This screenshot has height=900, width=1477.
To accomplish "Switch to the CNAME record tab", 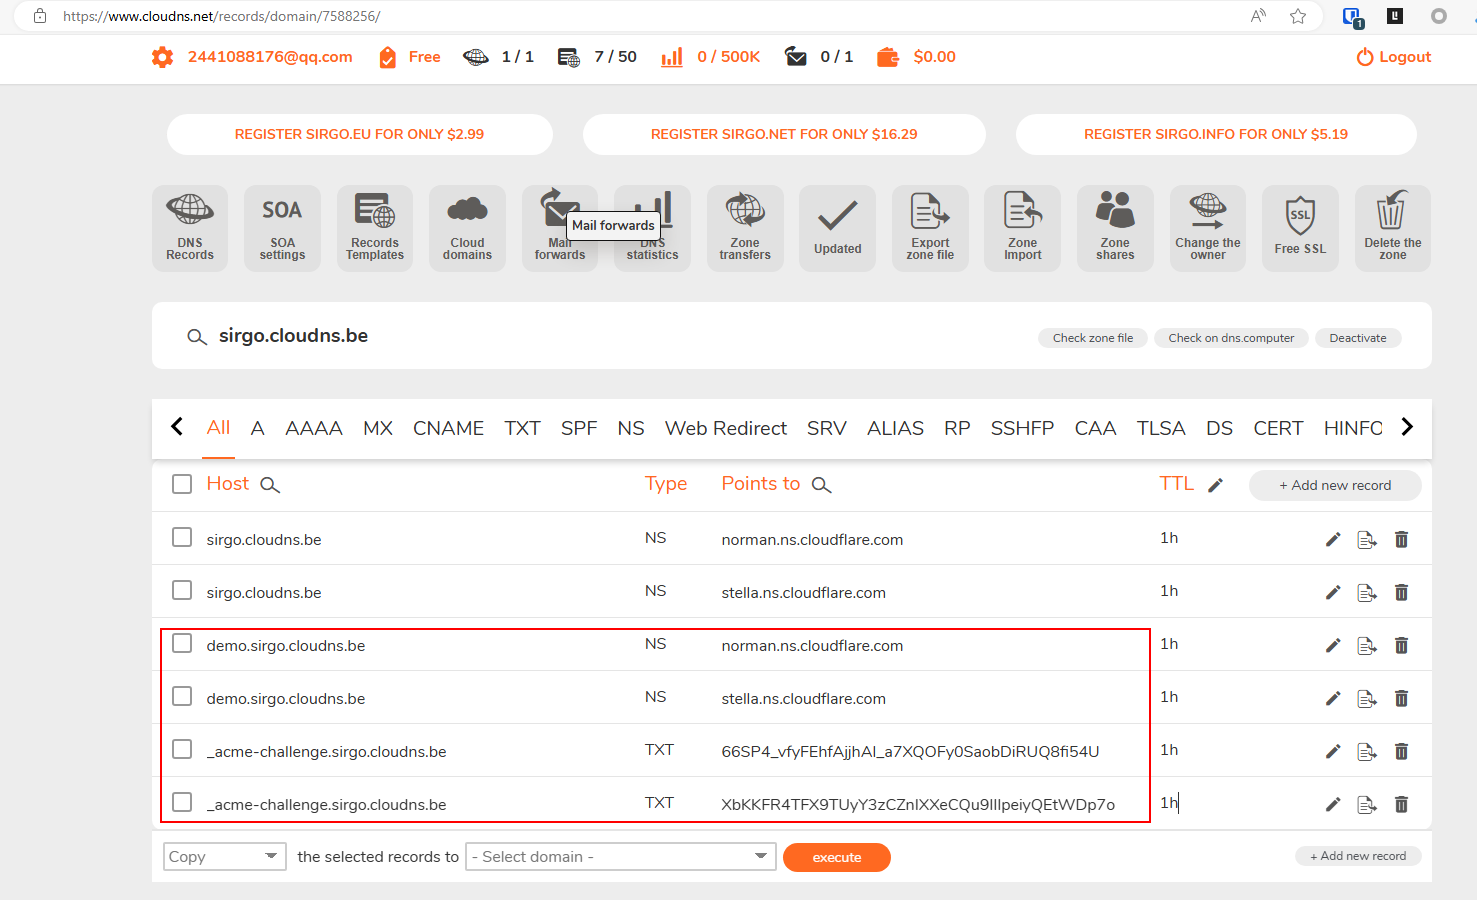I will pyautogui.click(x=448, y=428).
